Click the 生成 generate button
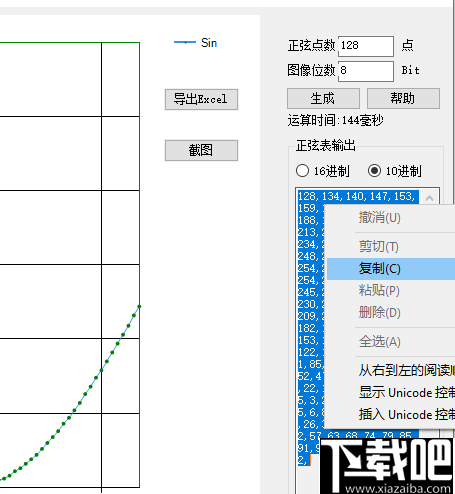The width and height of the screenshot is (455, 494). tap(323, 98)
